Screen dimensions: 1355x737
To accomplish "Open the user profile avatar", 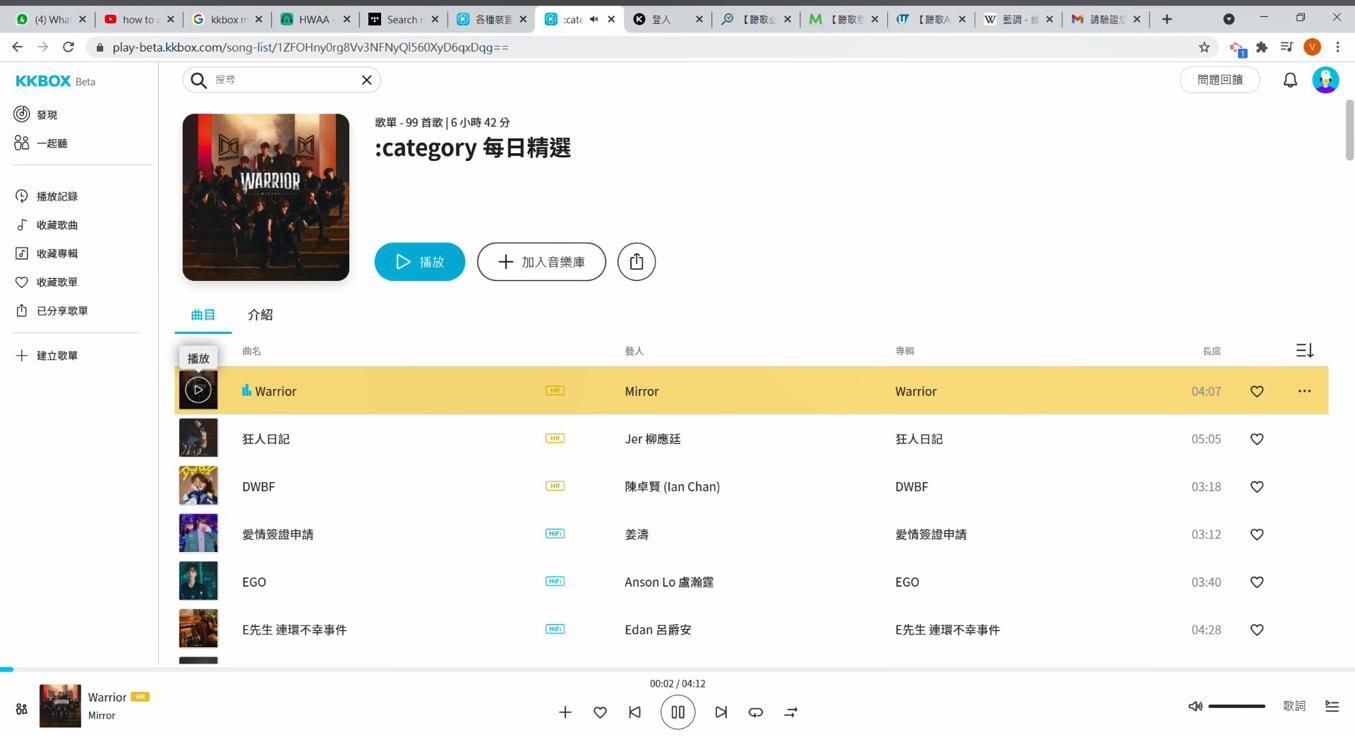I will pyautogui.click(x=1325, y=80).
